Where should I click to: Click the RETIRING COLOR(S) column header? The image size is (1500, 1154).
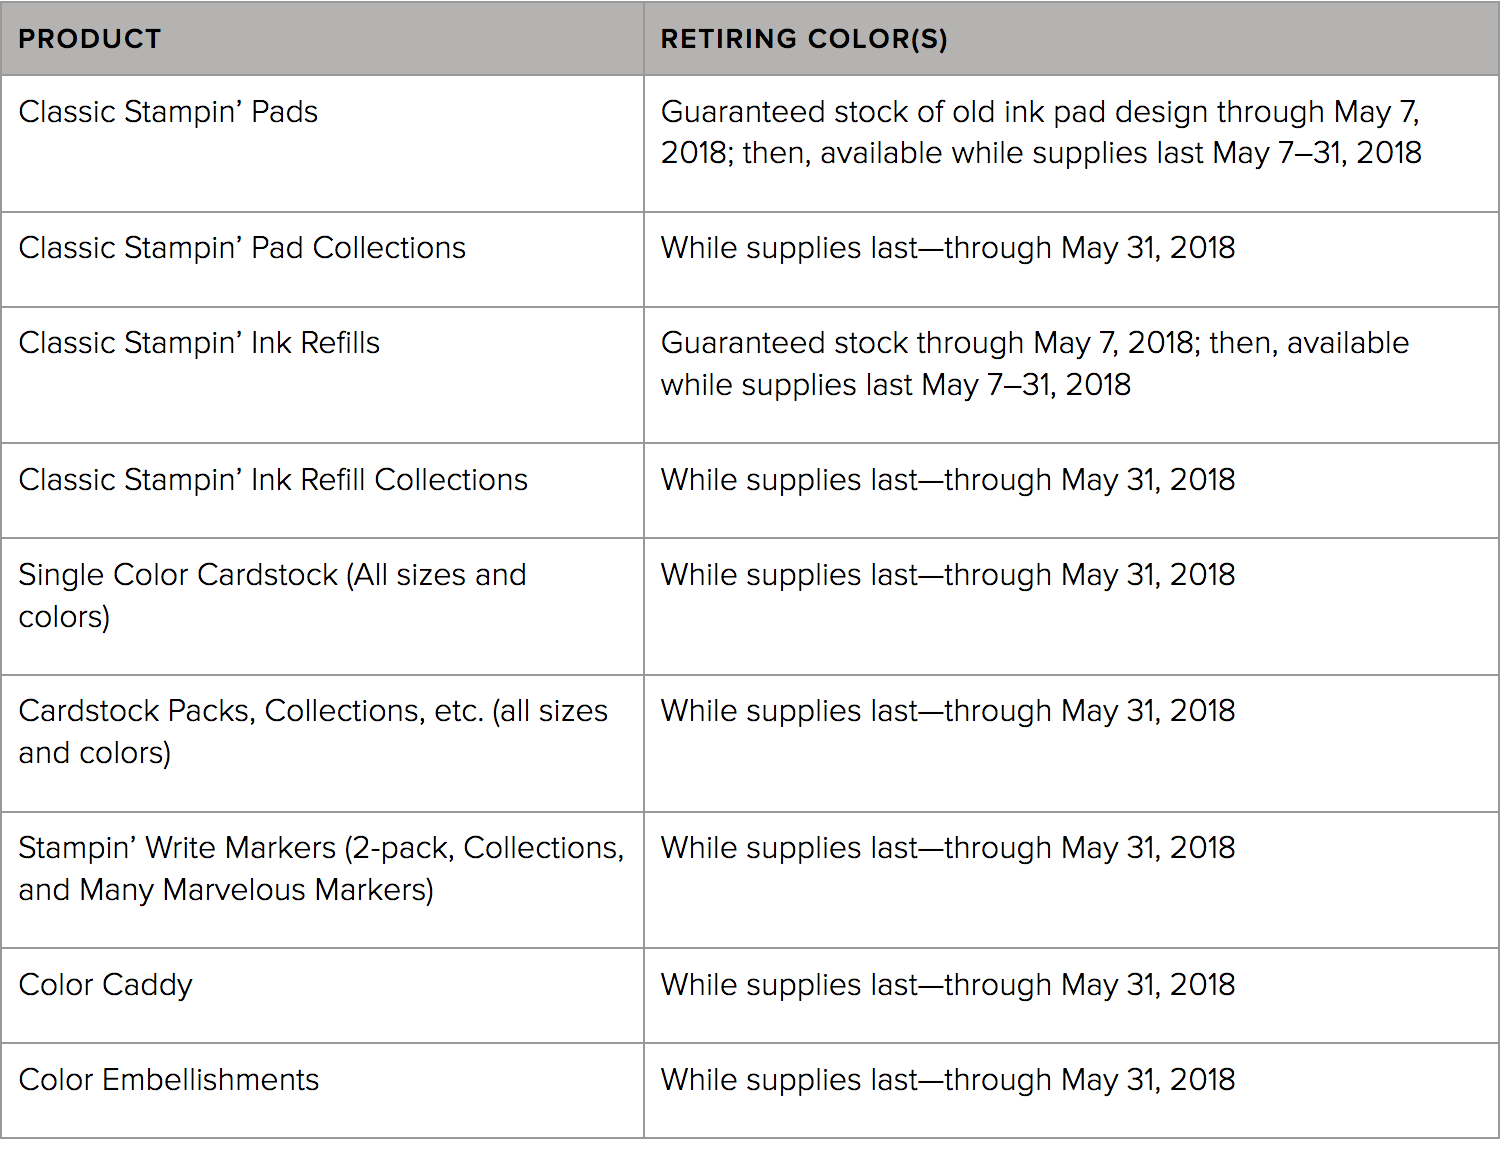pos(1071,39)
